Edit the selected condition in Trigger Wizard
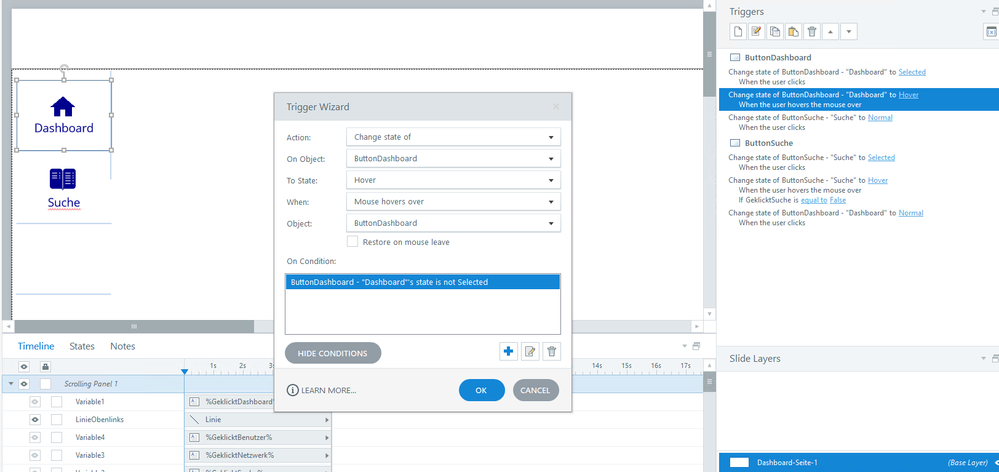This screenshot has height=472, width=999. click(x=529, y=352)
